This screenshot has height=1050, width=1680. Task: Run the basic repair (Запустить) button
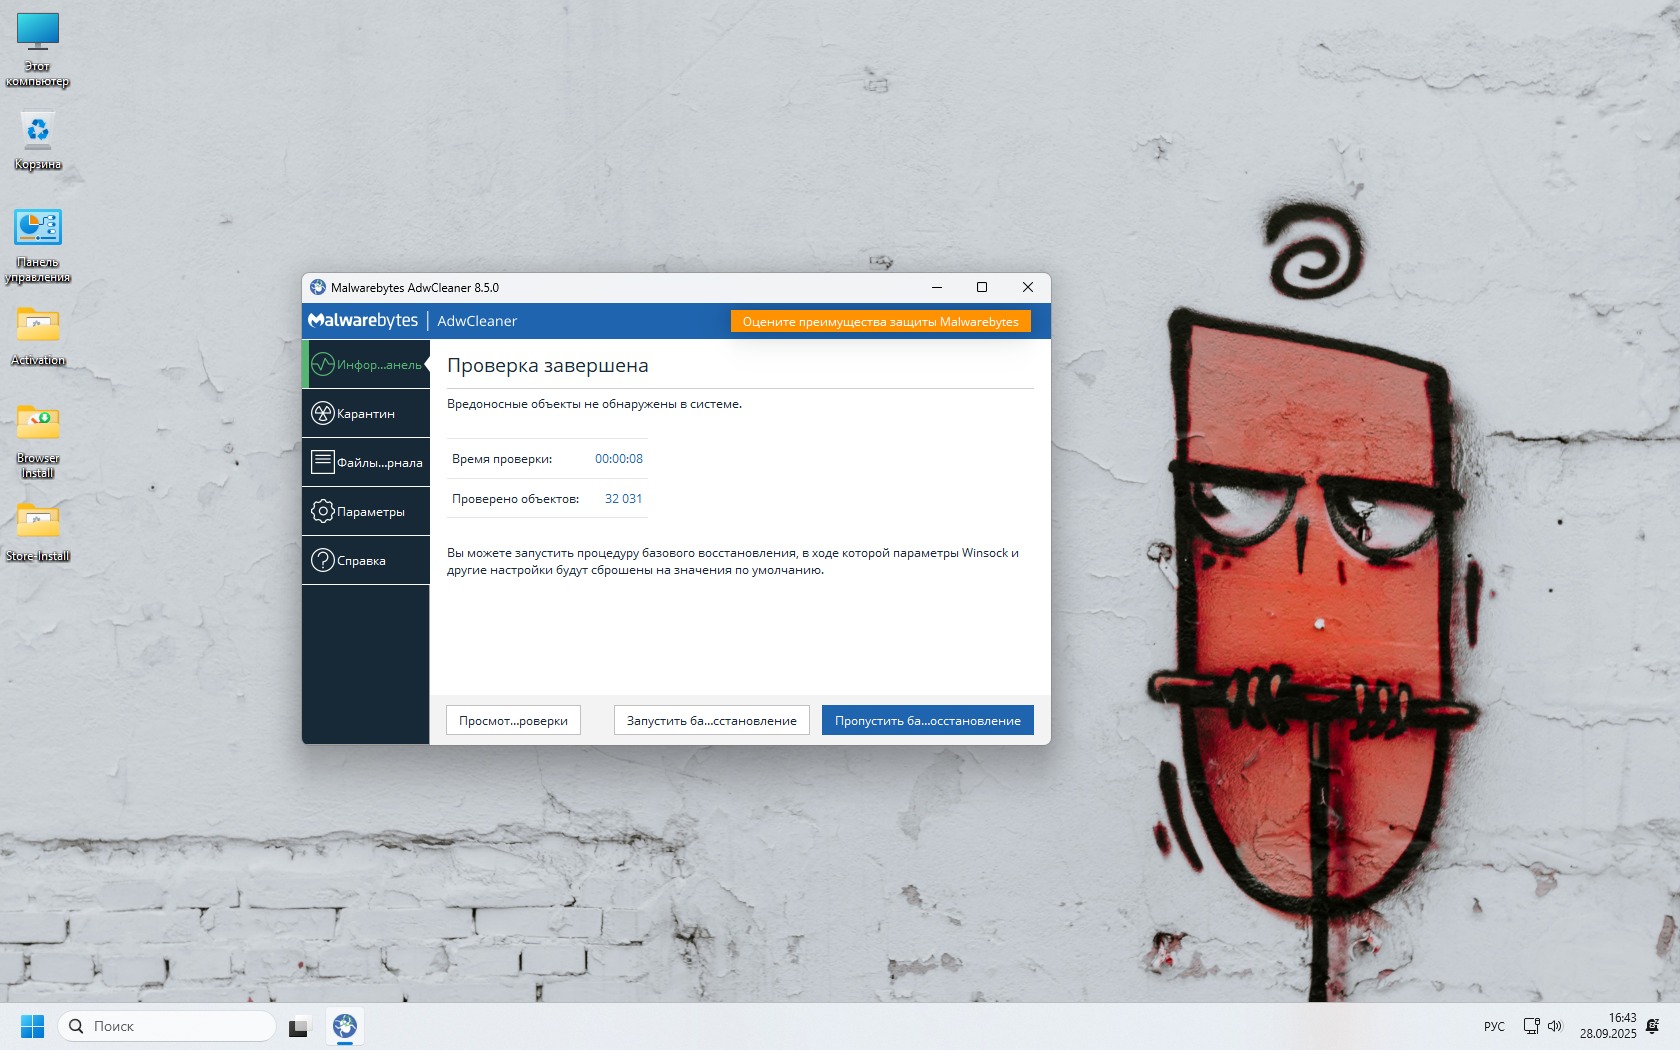click(711, 720)
